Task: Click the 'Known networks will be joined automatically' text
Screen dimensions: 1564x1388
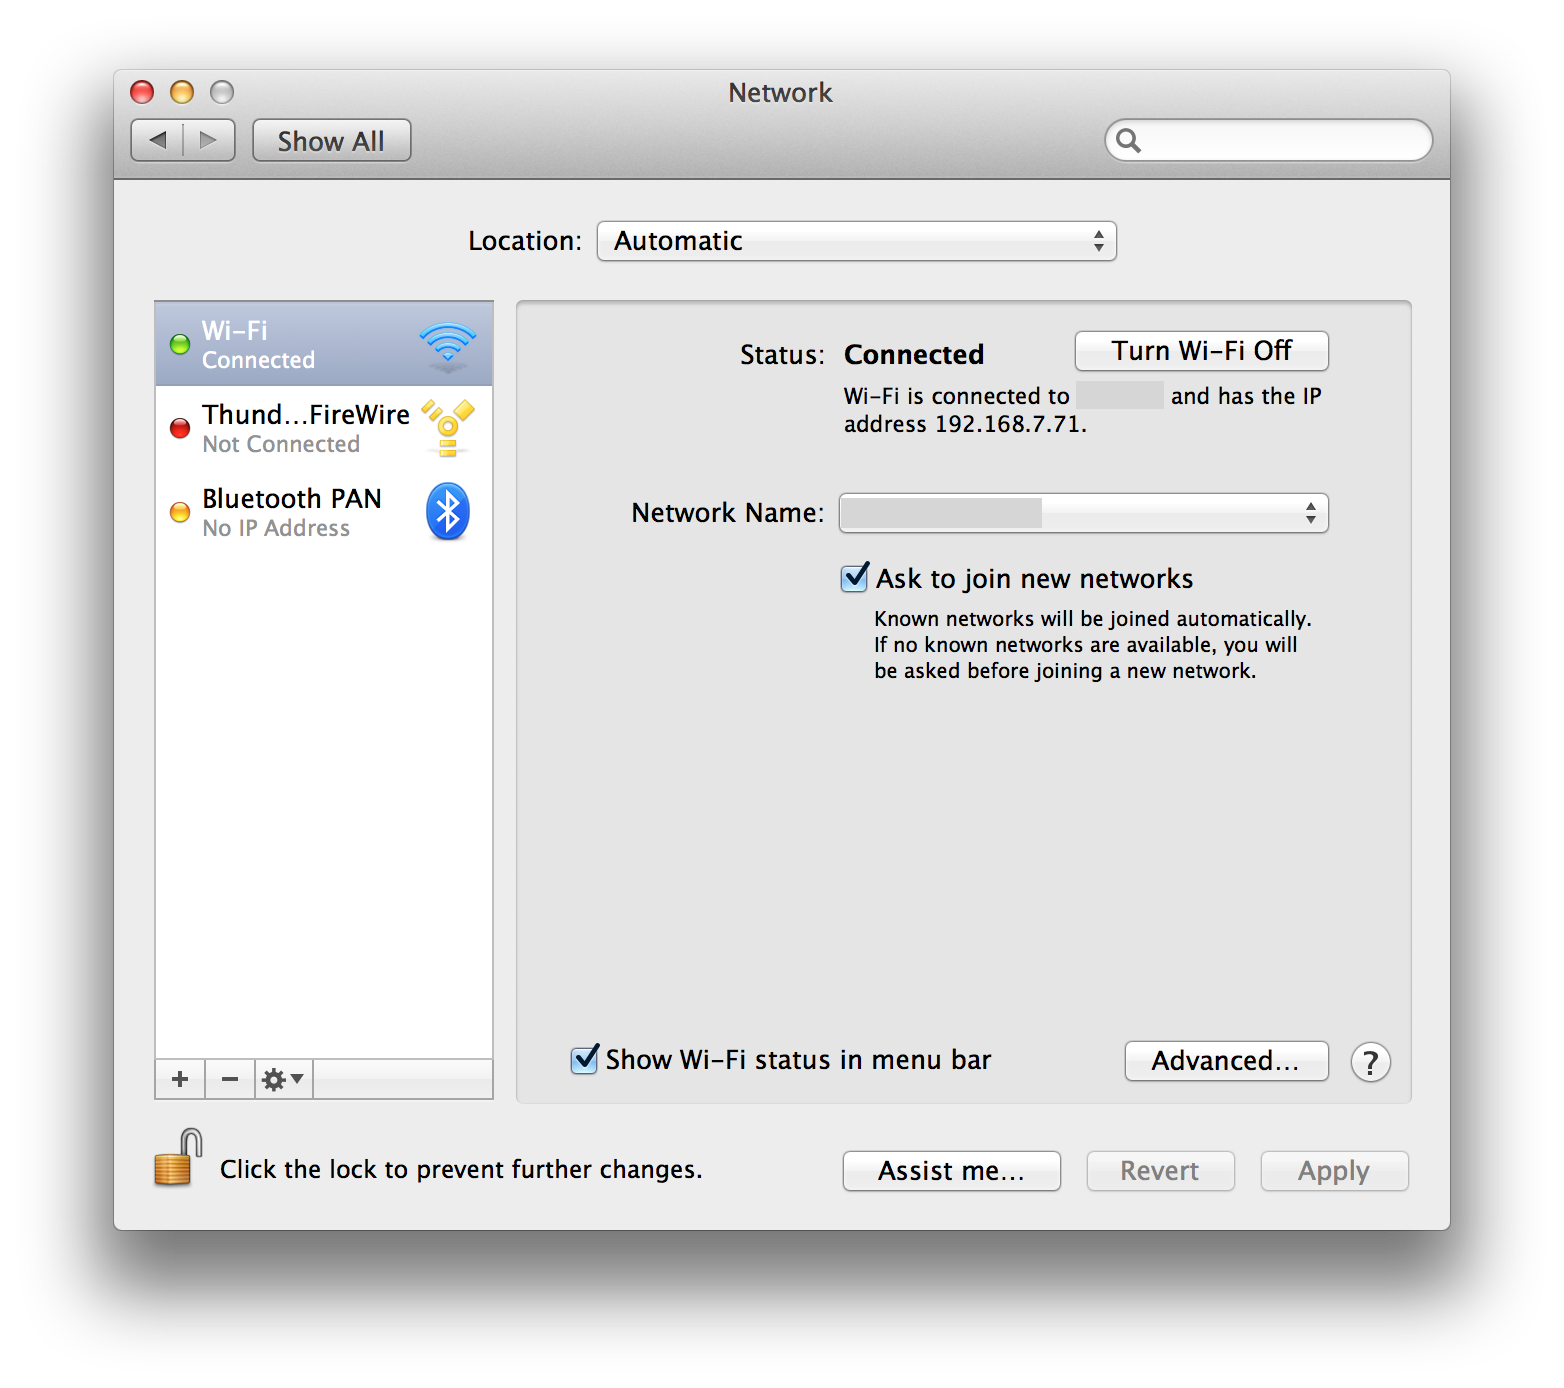Action: (x=1093, y=619)
